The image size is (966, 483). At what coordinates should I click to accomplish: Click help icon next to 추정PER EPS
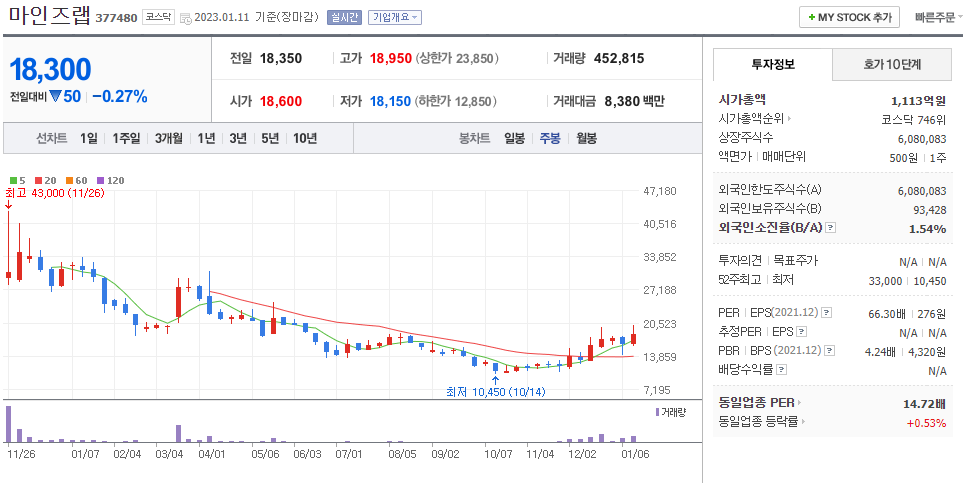click(x=801, y=332)
